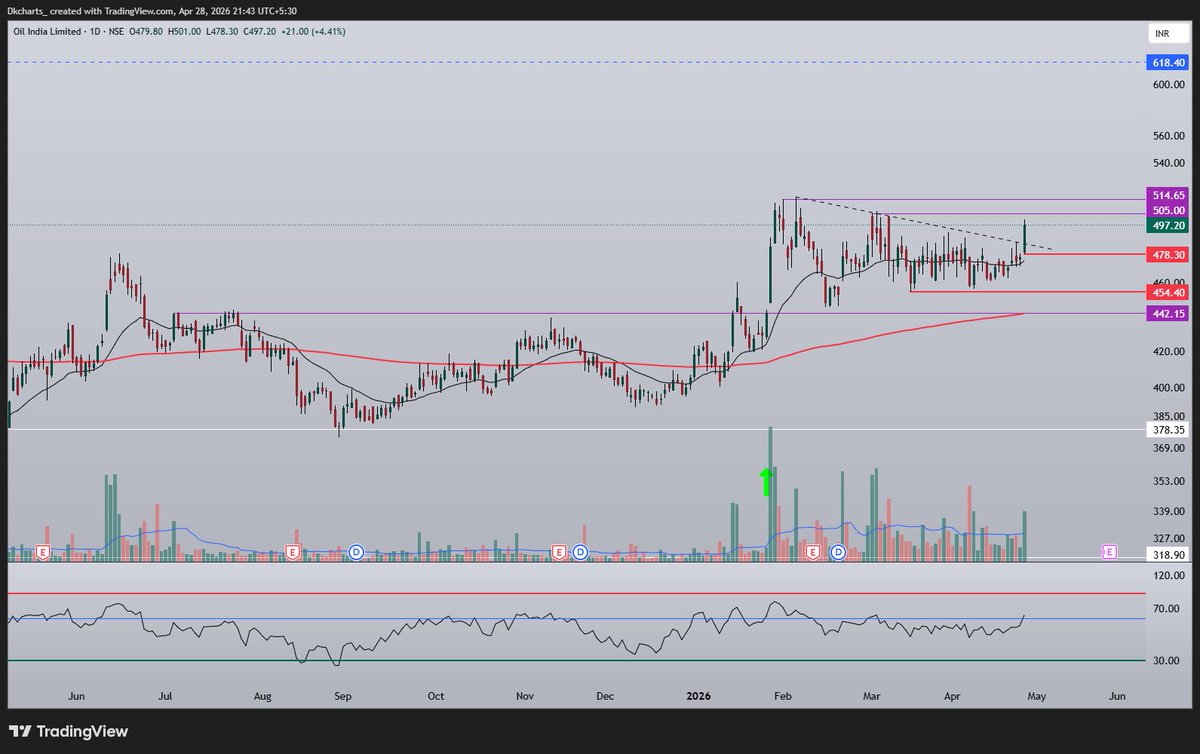Select the 442.15 purple price label

tap(1168, 314)
